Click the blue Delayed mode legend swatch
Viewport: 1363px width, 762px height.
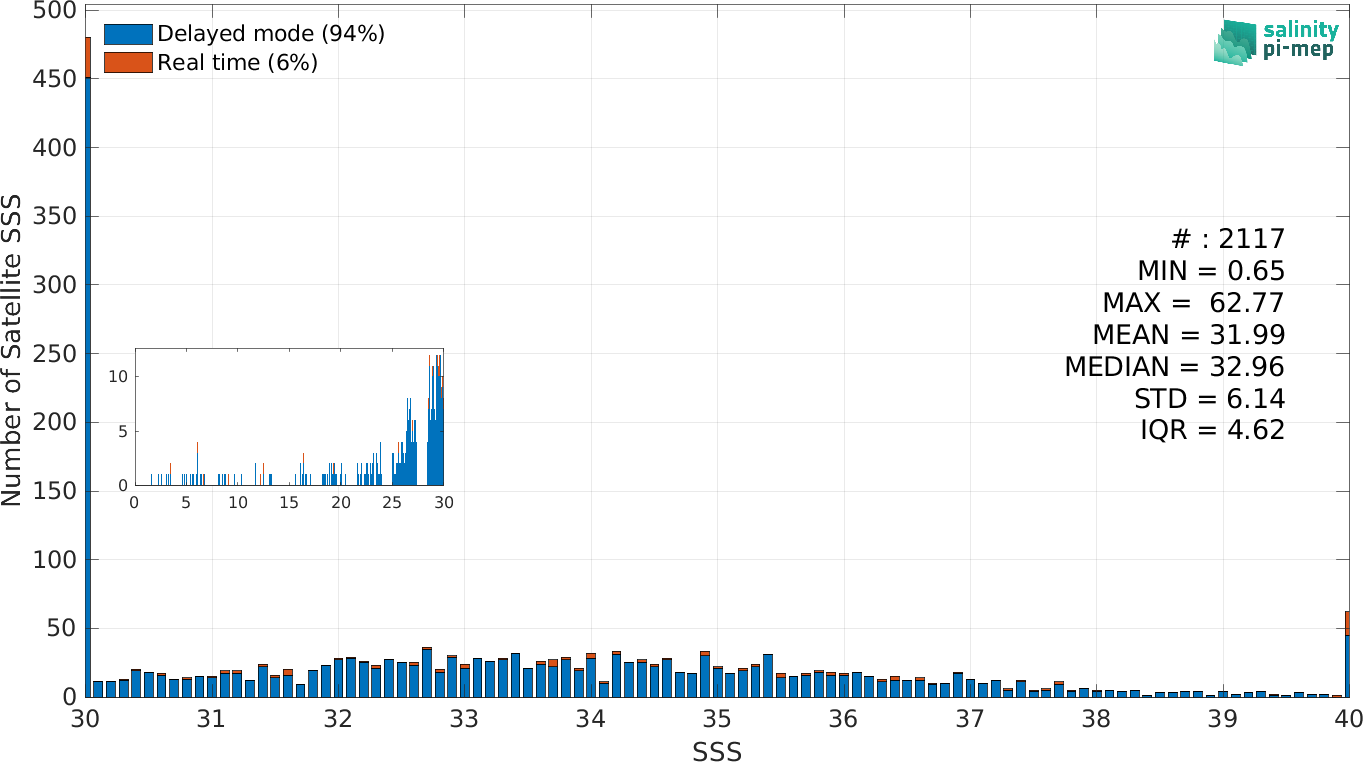[x=129, y=34]
